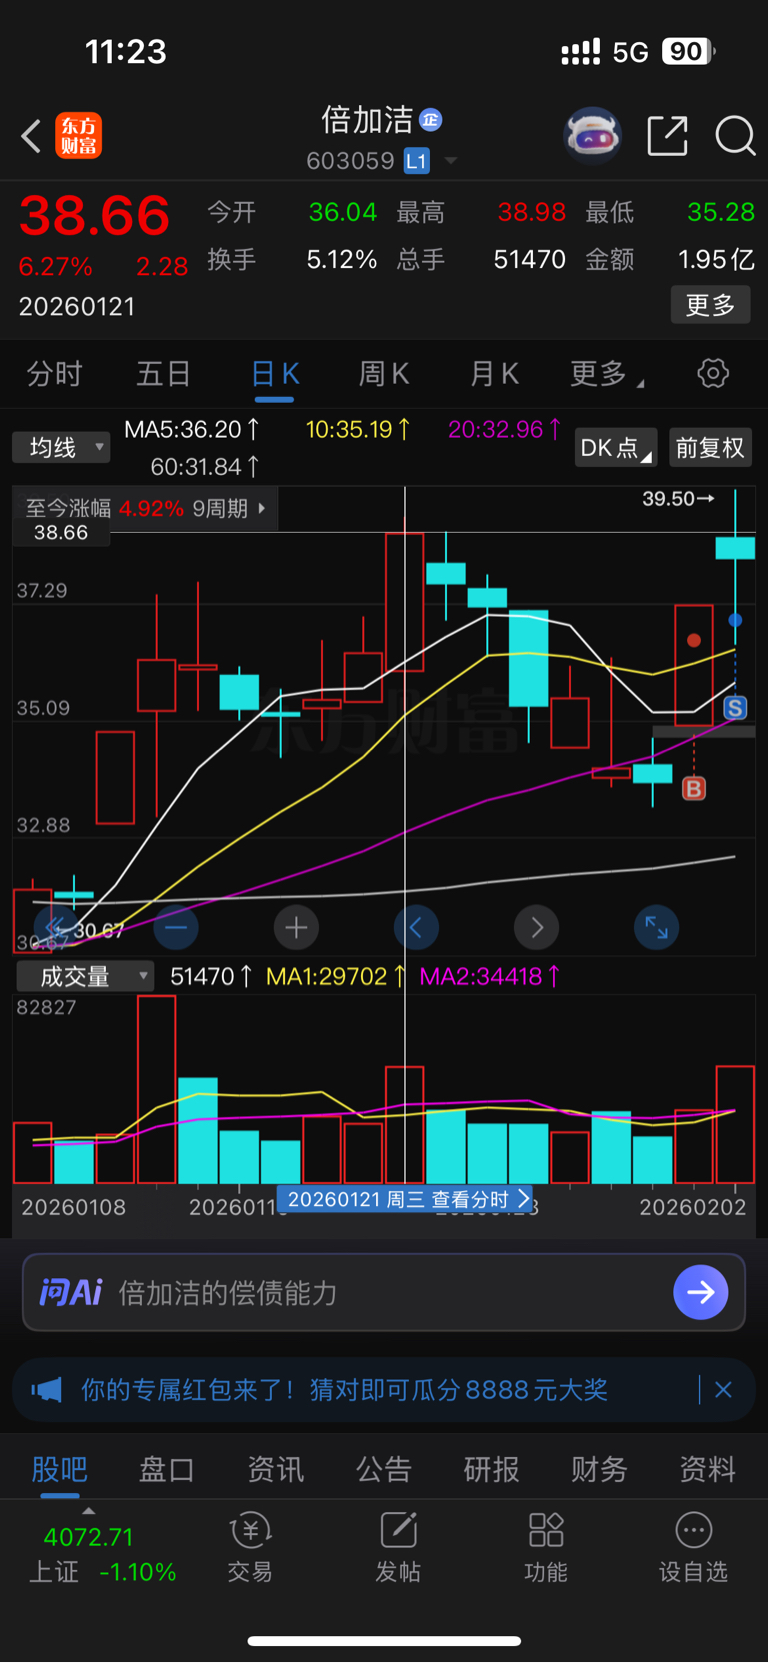Viewport: 768px width, 1663px height.
Task: Tap the magenta 20:32.96 MA value
Action: [x=505, y=429]
